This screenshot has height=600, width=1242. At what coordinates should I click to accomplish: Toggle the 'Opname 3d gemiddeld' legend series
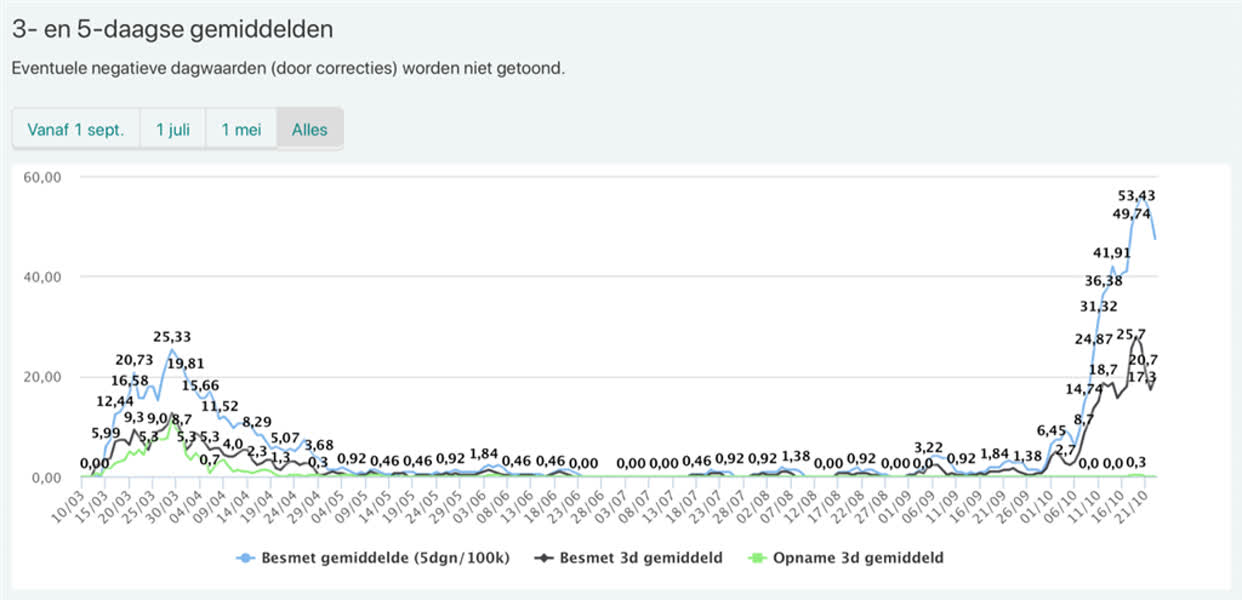[x=858, y=558]
